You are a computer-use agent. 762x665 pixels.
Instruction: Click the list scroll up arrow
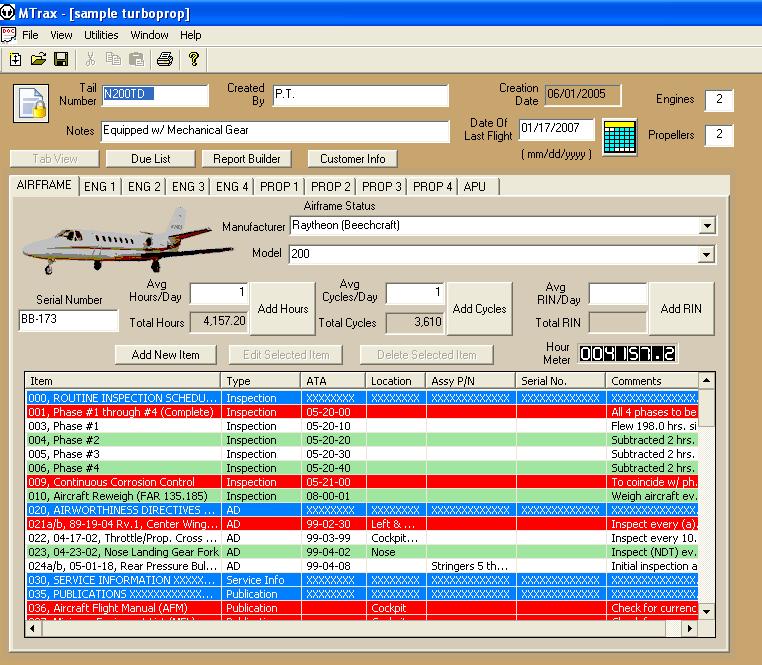click(707, 380)
